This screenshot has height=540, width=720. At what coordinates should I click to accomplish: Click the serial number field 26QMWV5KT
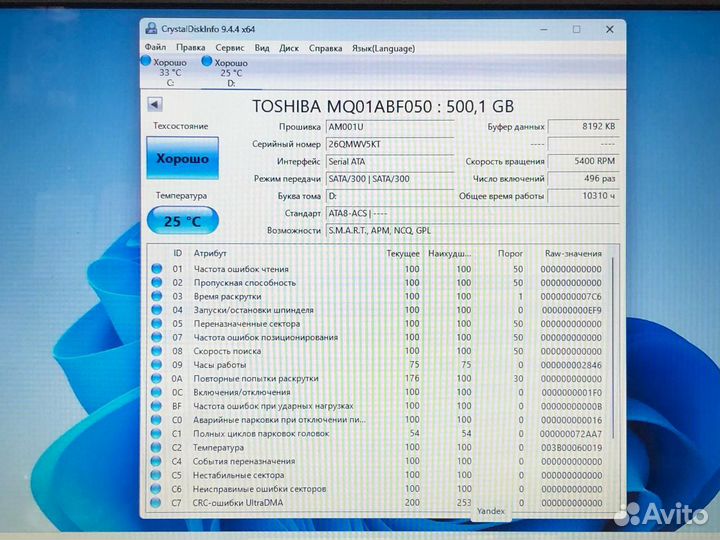[390, 144]
